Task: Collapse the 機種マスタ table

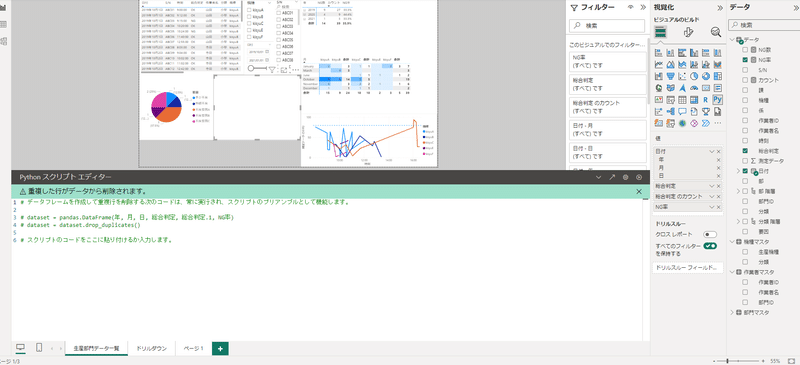Action: (733, 241)
